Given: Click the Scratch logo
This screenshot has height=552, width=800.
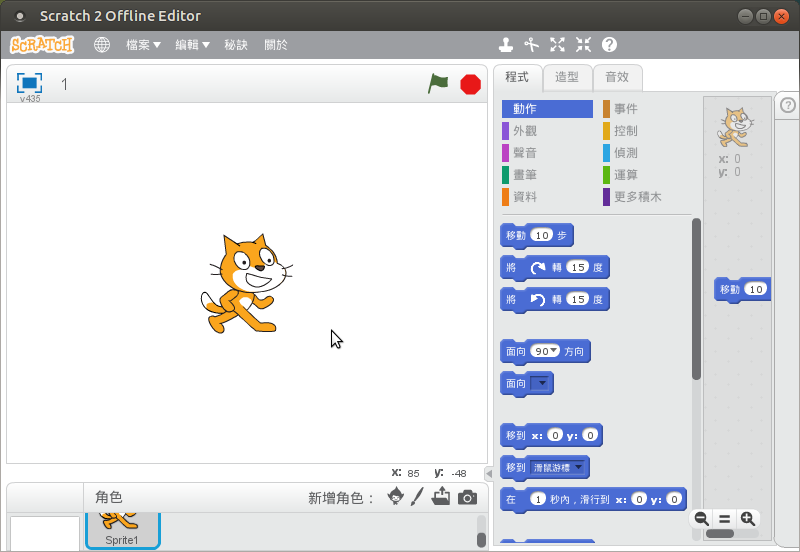Looking at the screenshot, I should click(x=42, y=45).
